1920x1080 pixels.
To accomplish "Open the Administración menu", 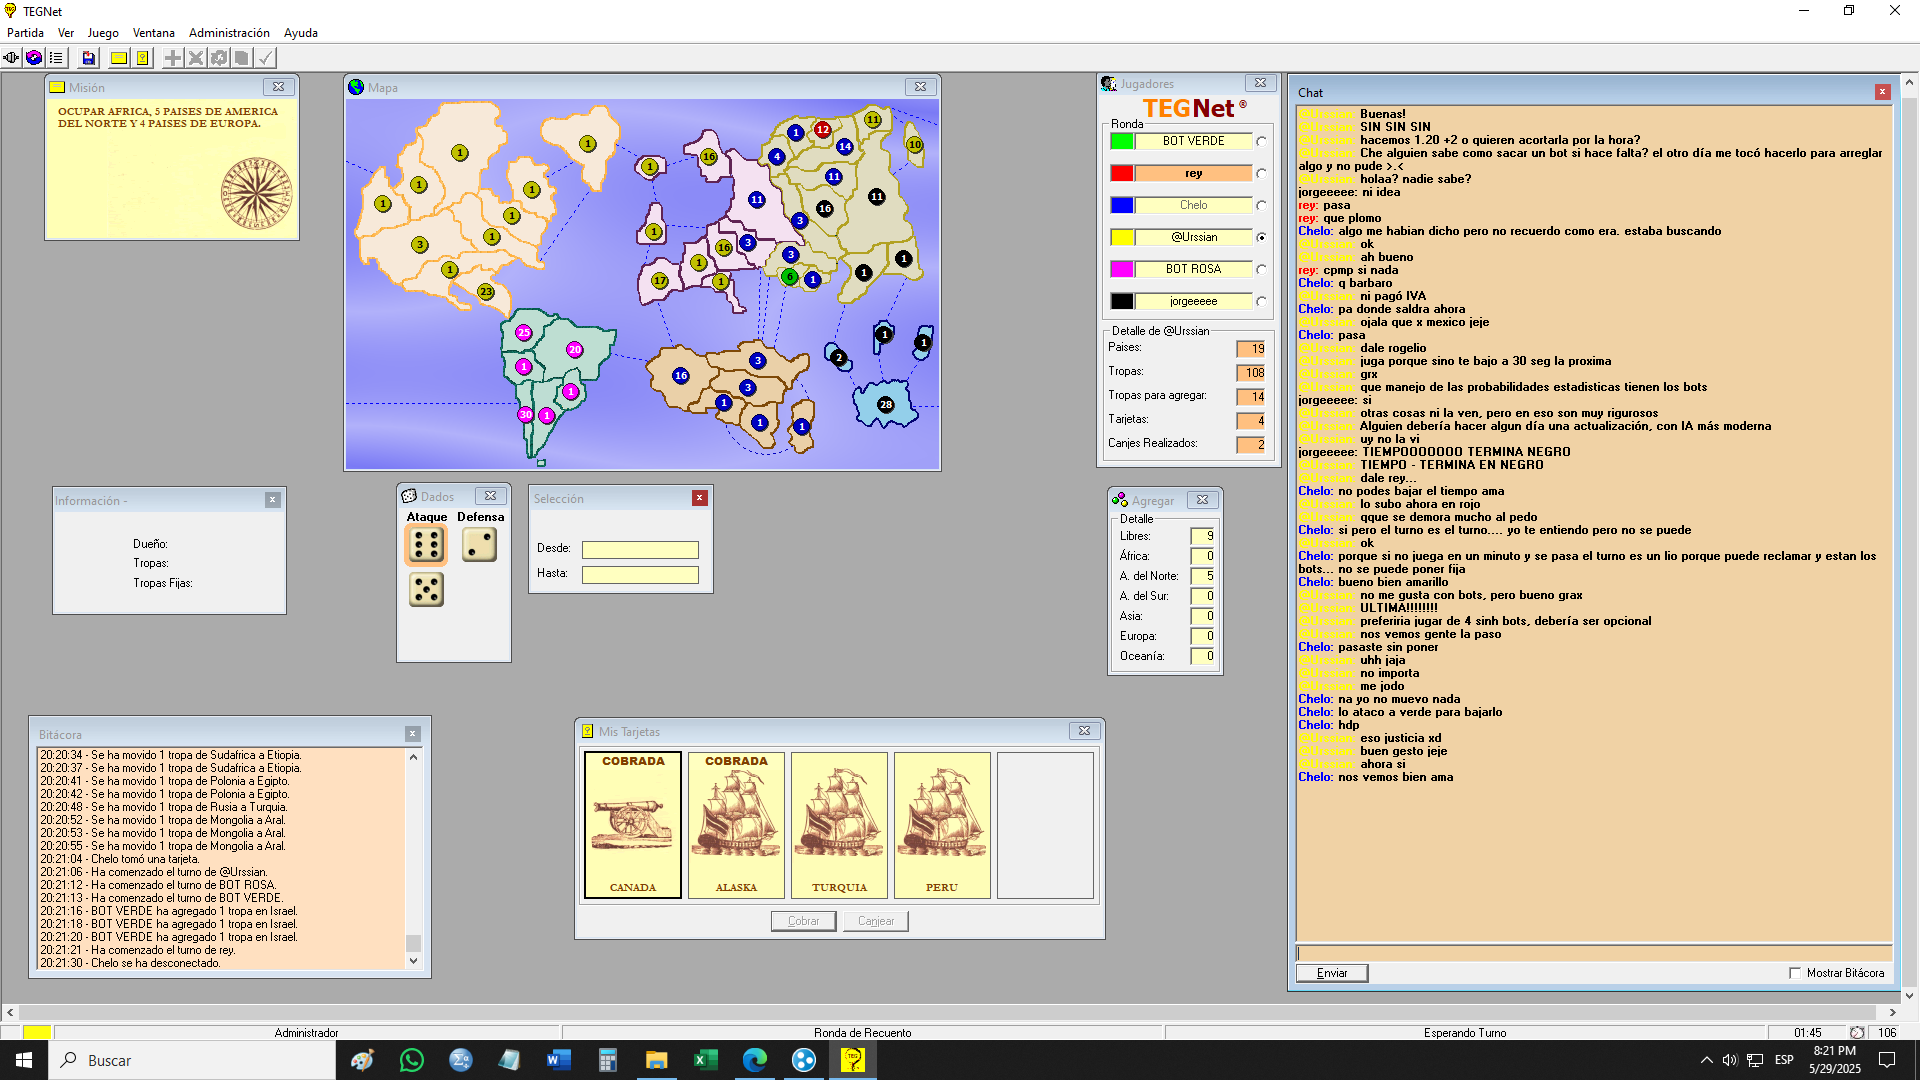I will tap(229, 33).
